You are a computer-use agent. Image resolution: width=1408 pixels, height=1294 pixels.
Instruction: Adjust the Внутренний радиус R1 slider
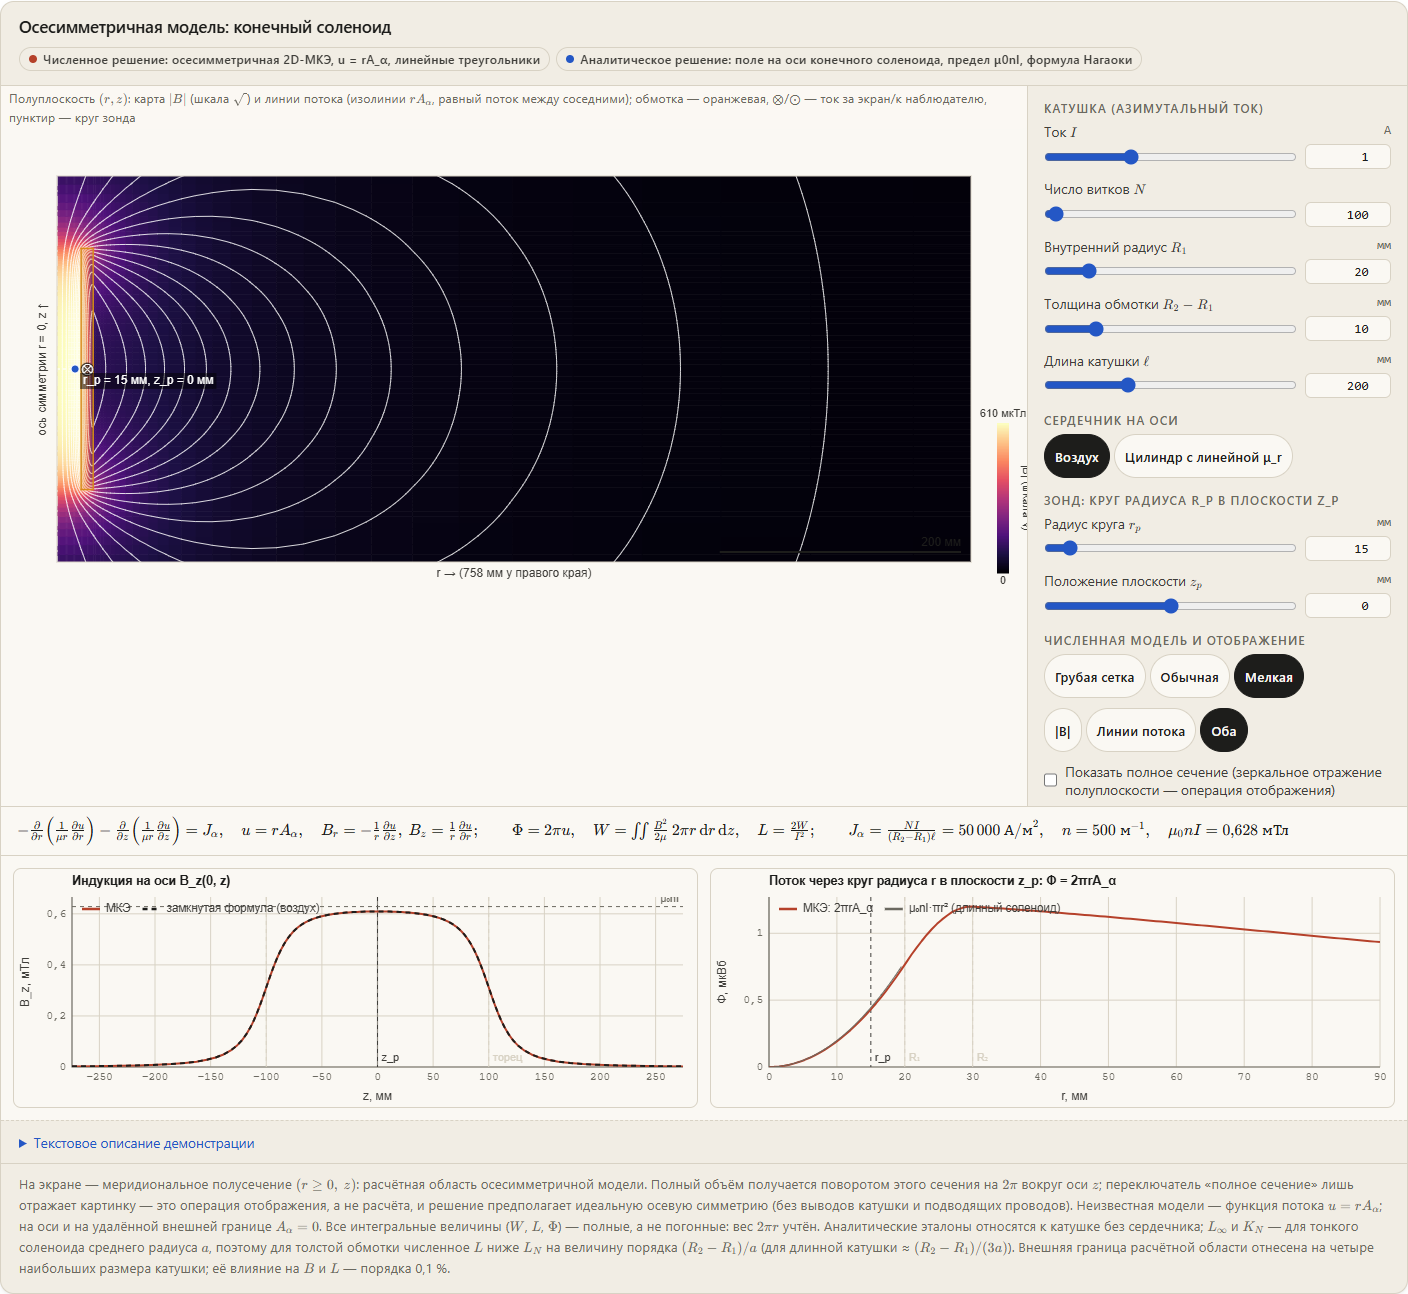pos(1170,271)
